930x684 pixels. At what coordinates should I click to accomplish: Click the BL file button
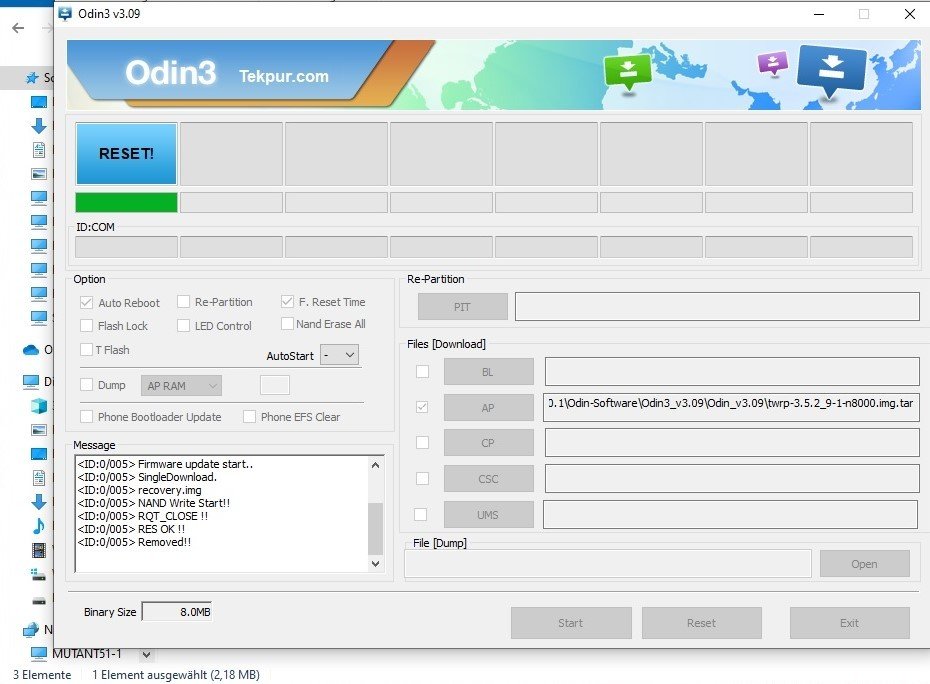click(489, 372)
